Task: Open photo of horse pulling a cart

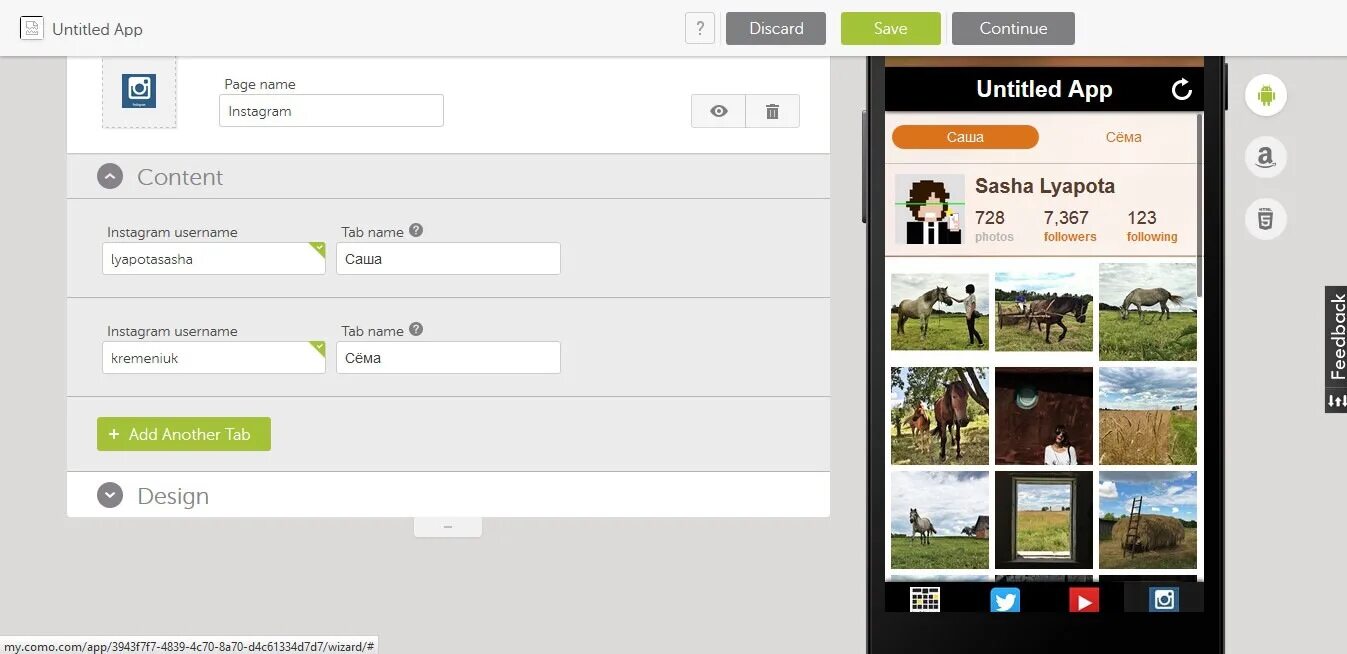Action: 1044,312
